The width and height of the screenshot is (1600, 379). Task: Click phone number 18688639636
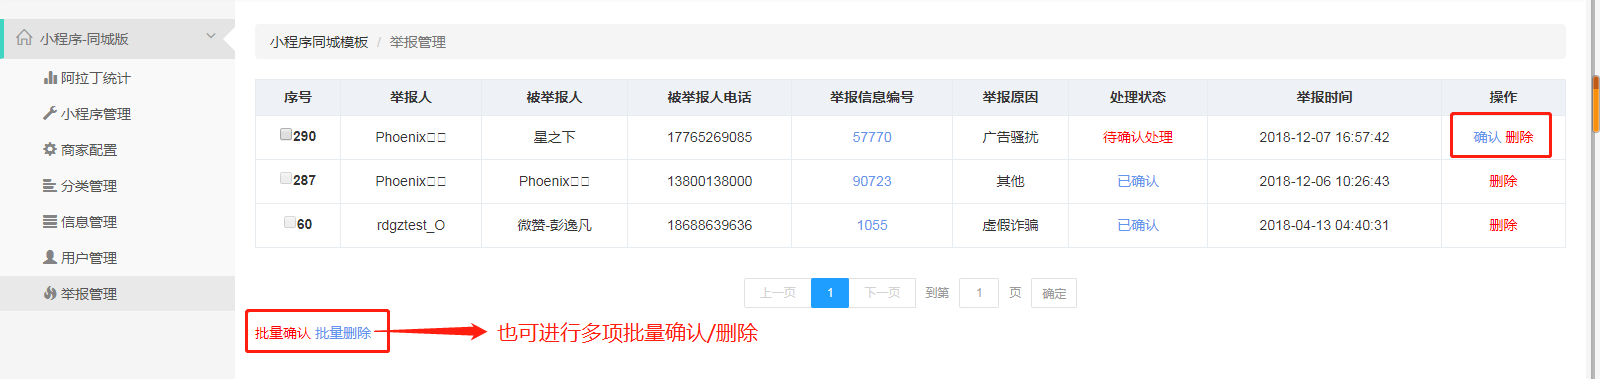pyautogui.click(x=710, y=225)
